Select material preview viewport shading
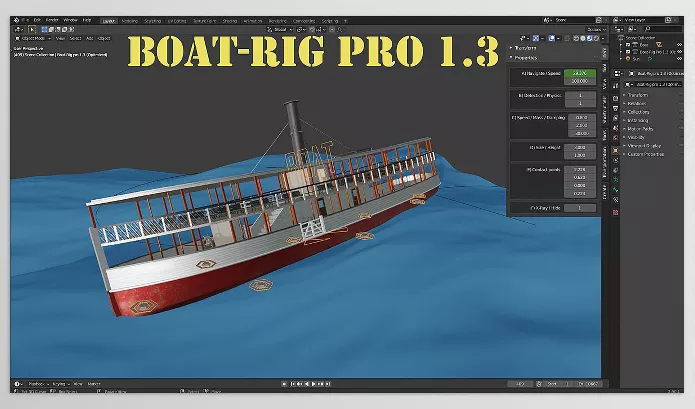The height and width of the screenshot is (409, 695). [x=590, y=38]
